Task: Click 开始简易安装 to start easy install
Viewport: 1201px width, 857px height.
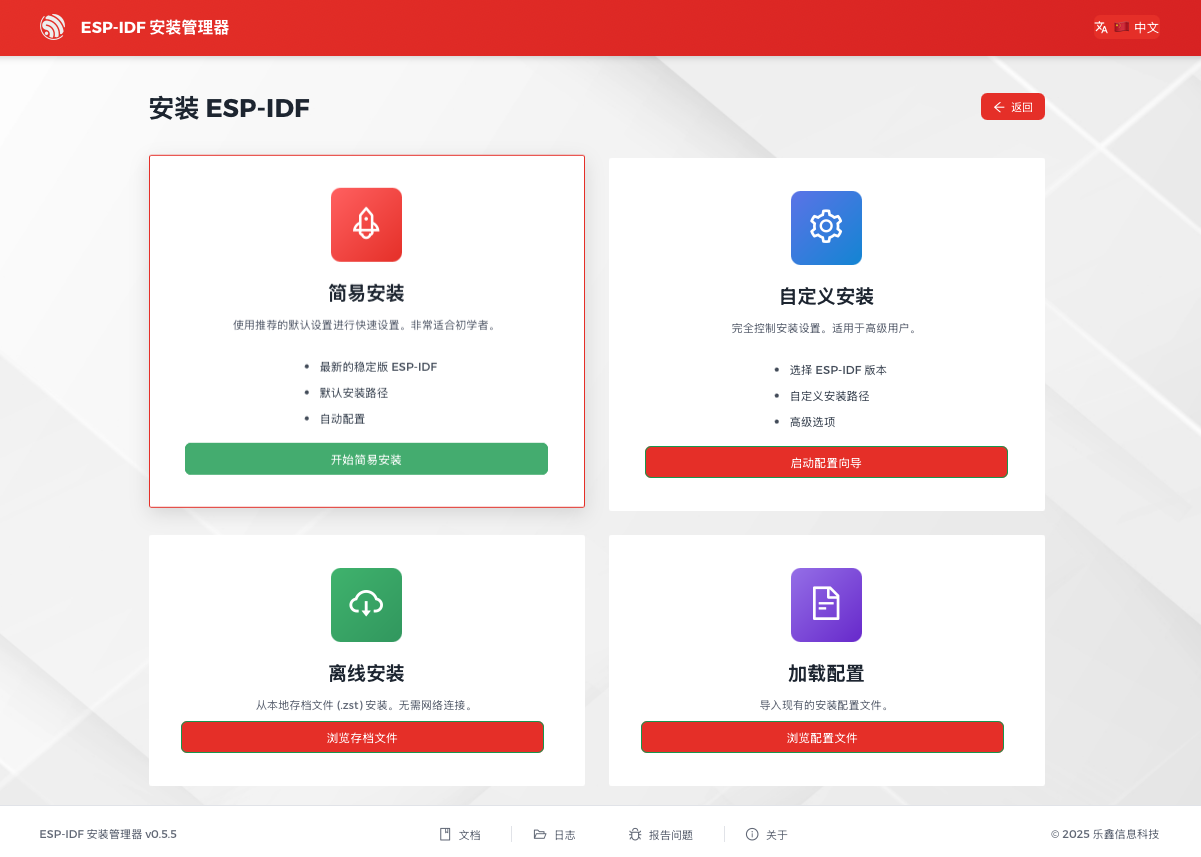Action: coord(366,458)
